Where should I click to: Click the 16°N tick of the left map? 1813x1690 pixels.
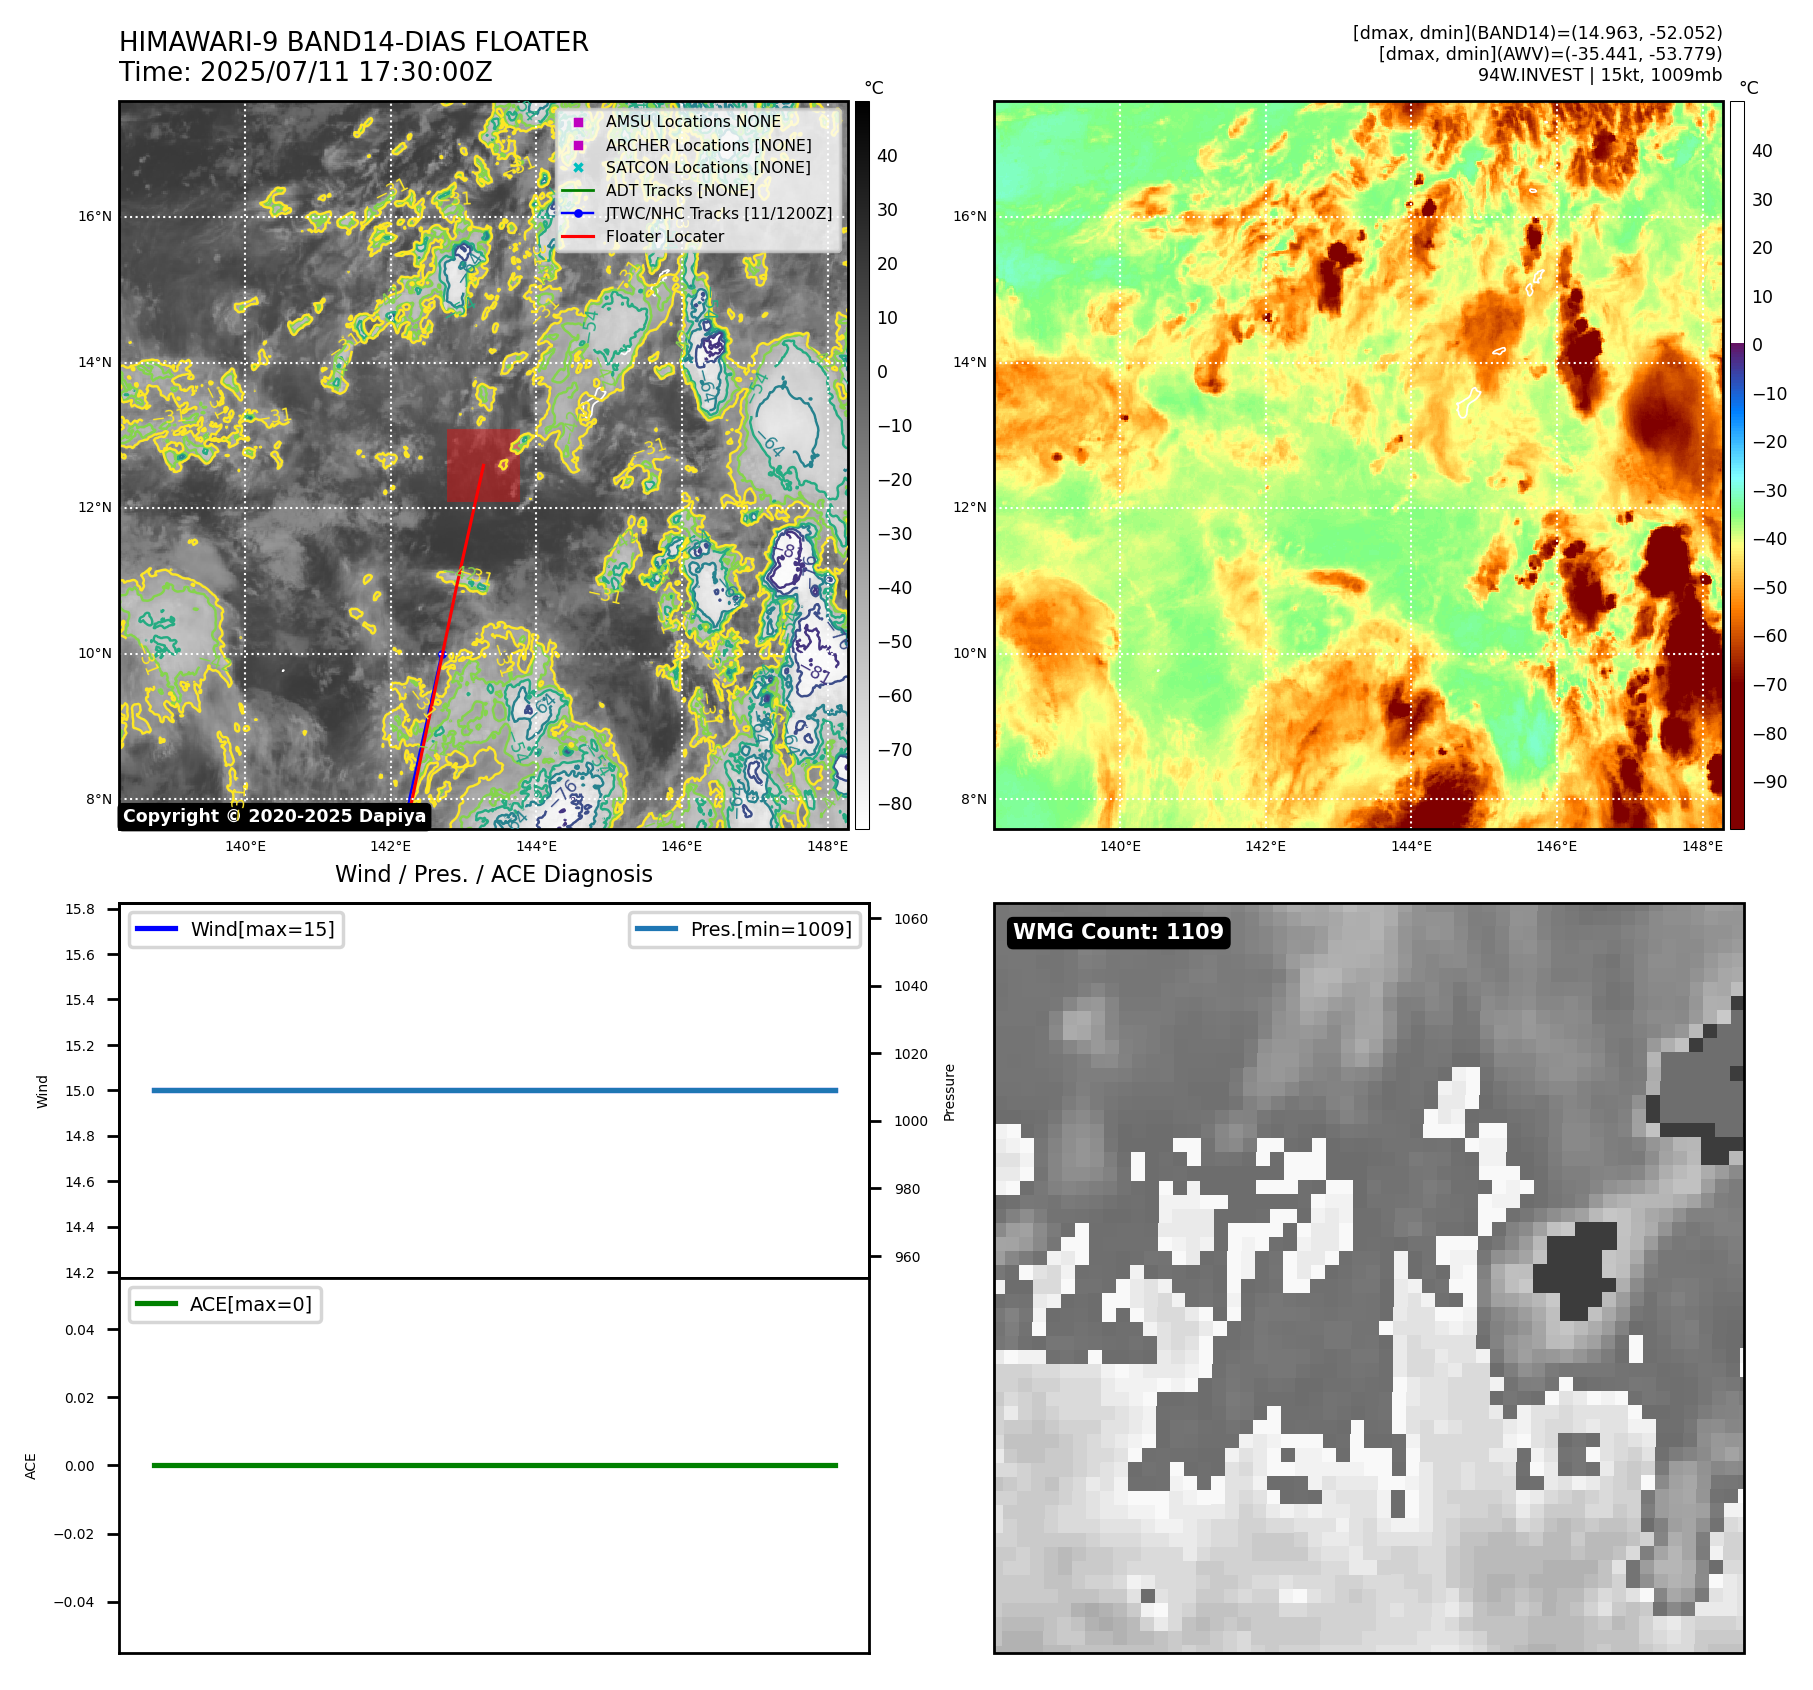pyautogui.click(x=95, y=216)
